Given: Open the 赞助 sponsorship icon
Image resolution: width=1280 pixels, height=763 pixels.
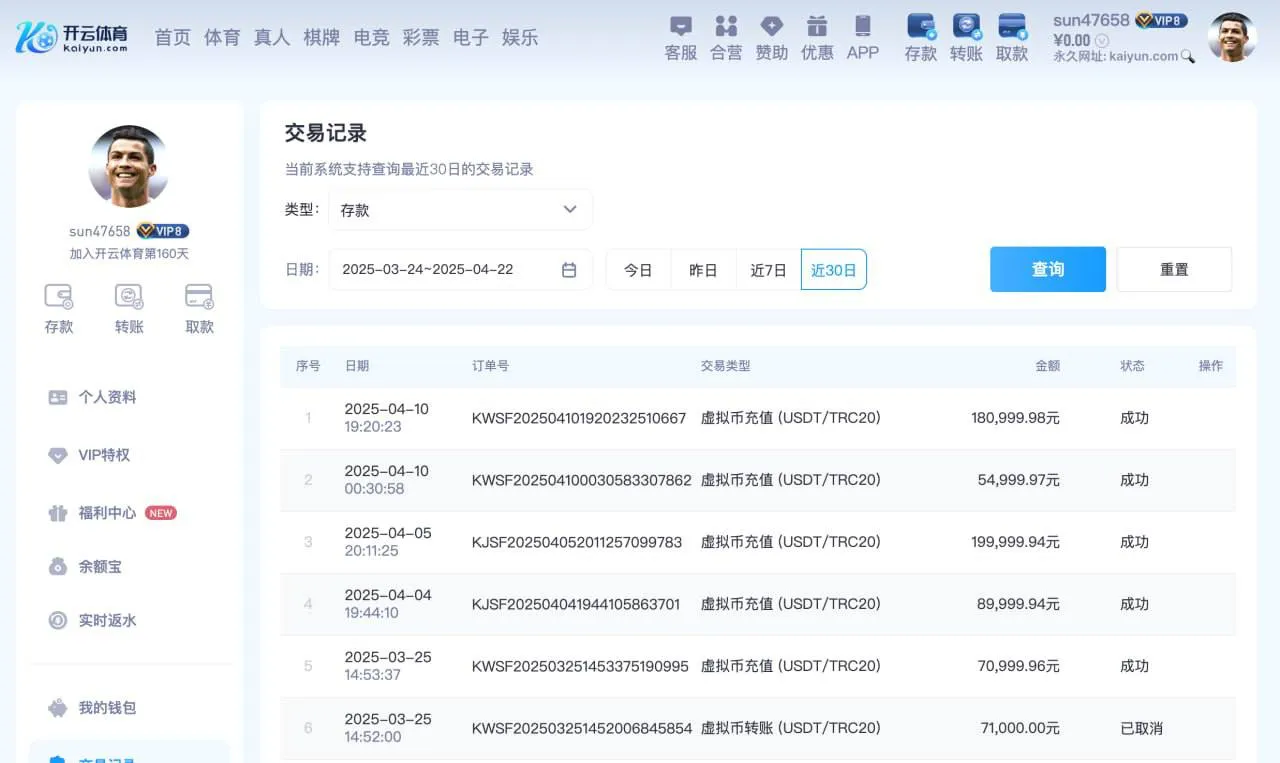Looking at the screenshot, I should 771,38.
